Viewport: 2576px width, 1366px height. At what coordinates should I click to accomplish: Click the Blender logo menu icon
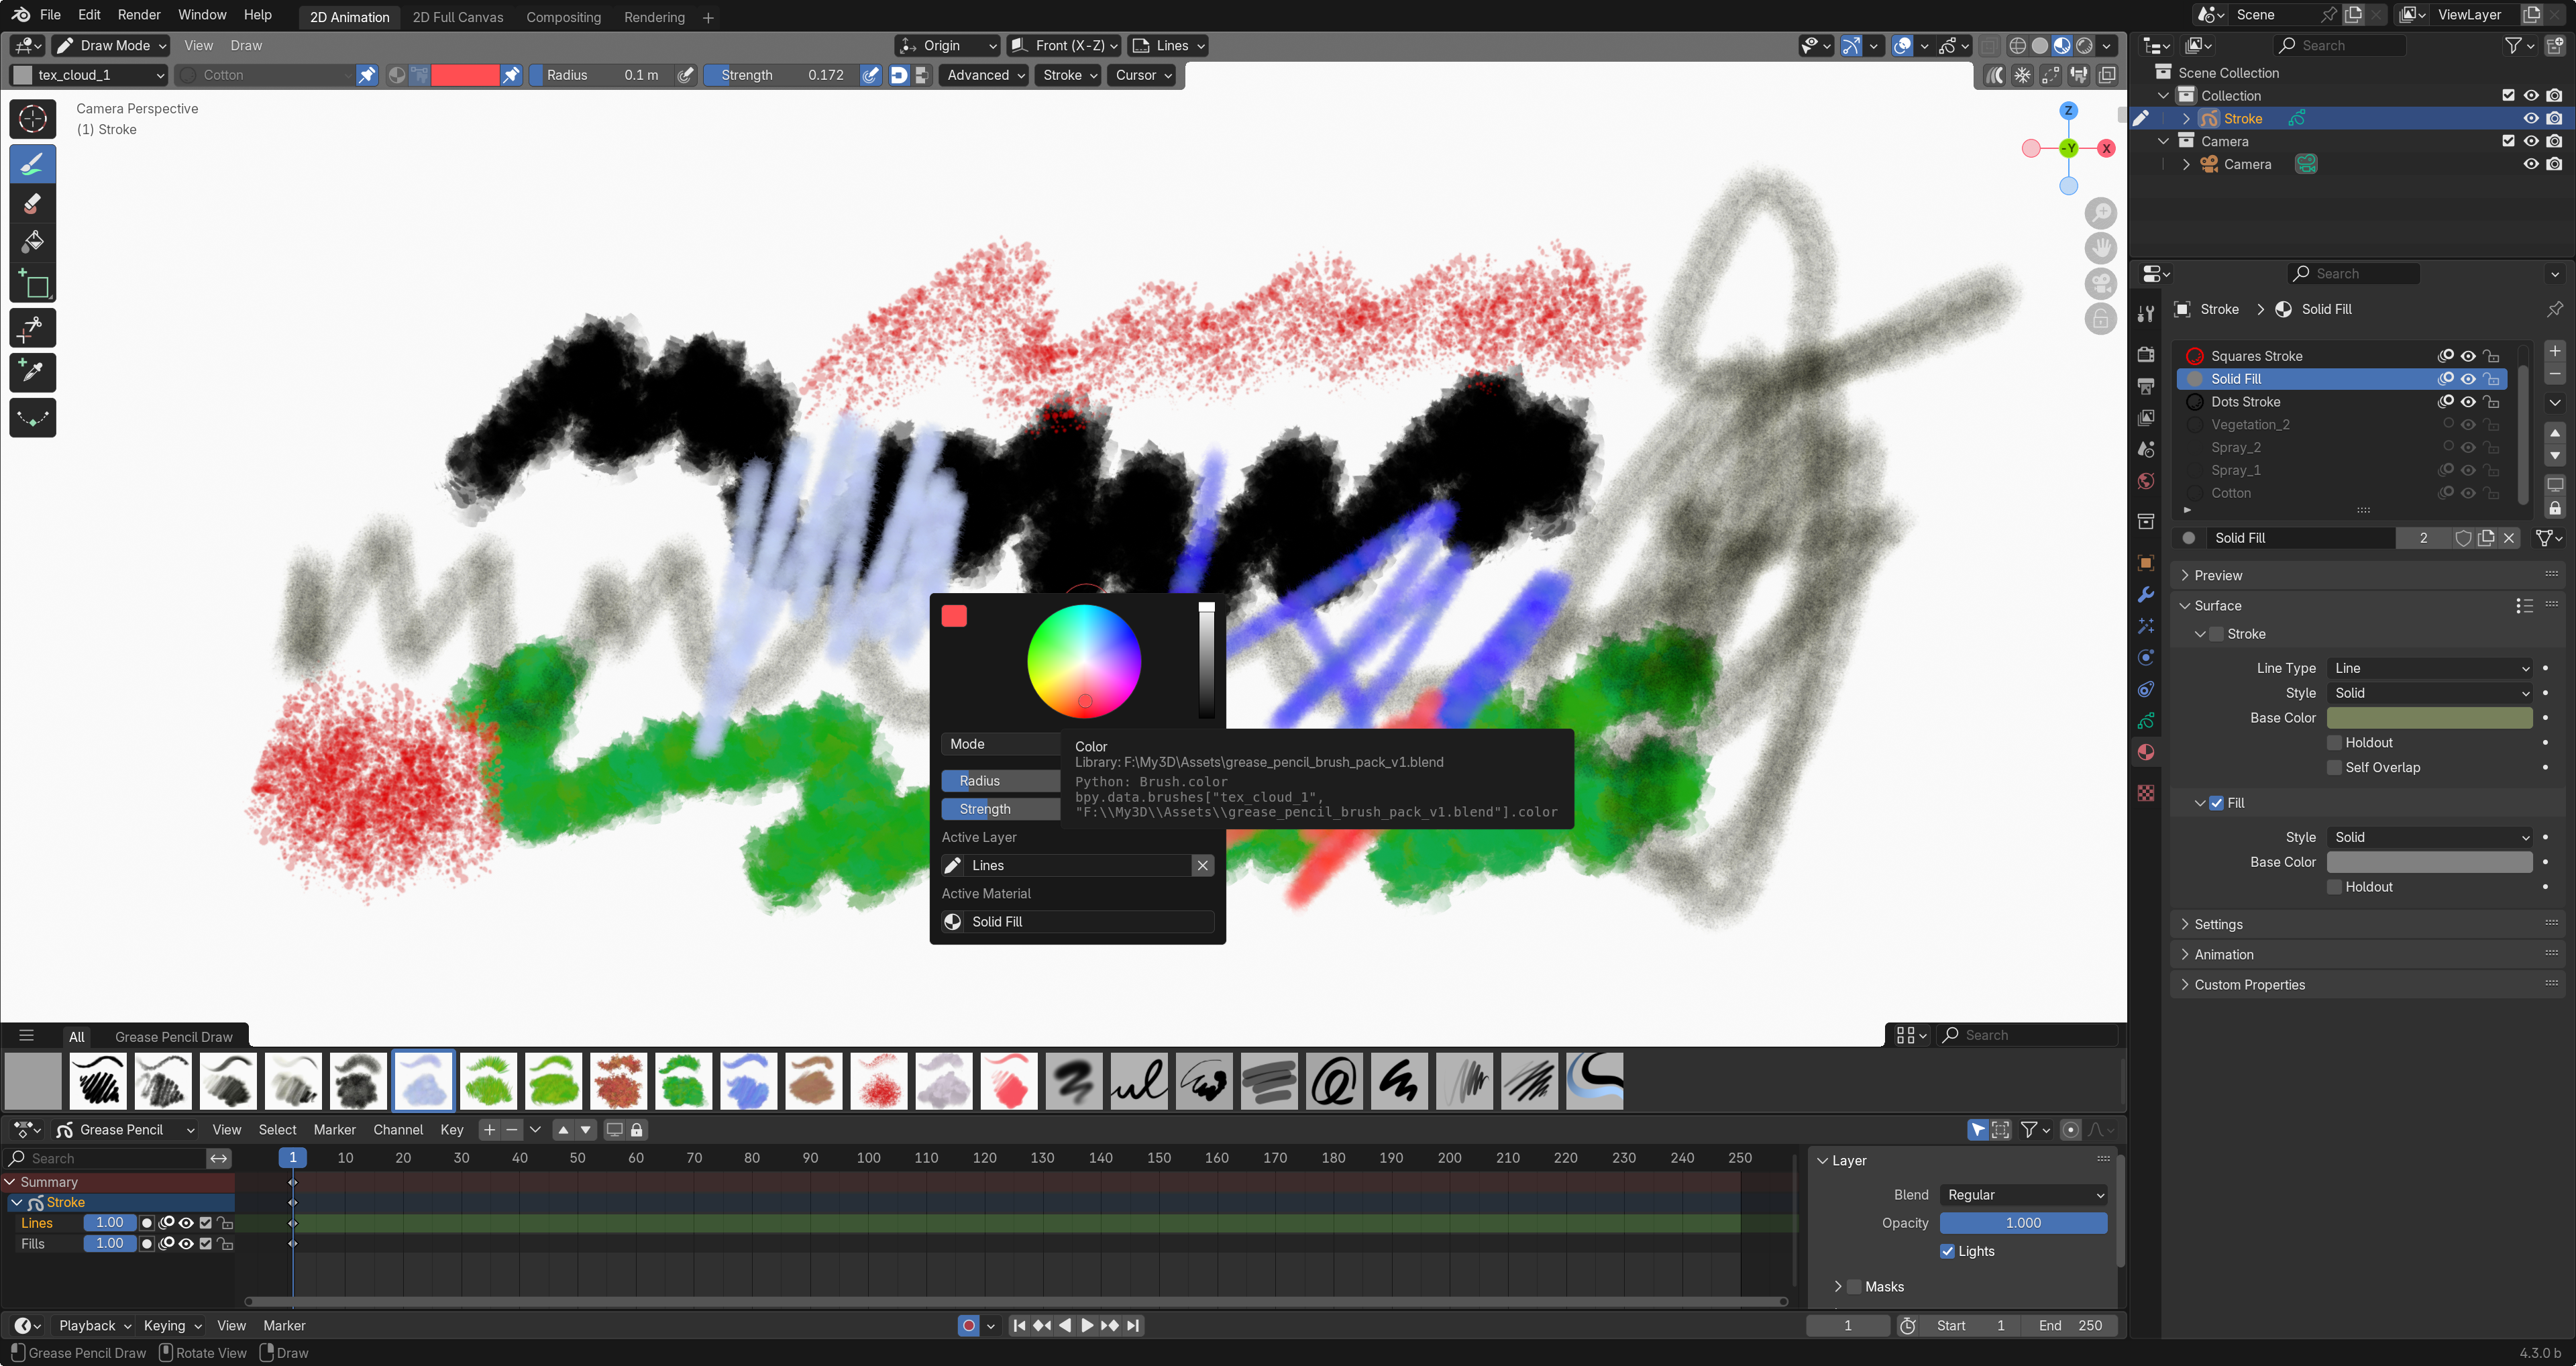coord(21,15)
